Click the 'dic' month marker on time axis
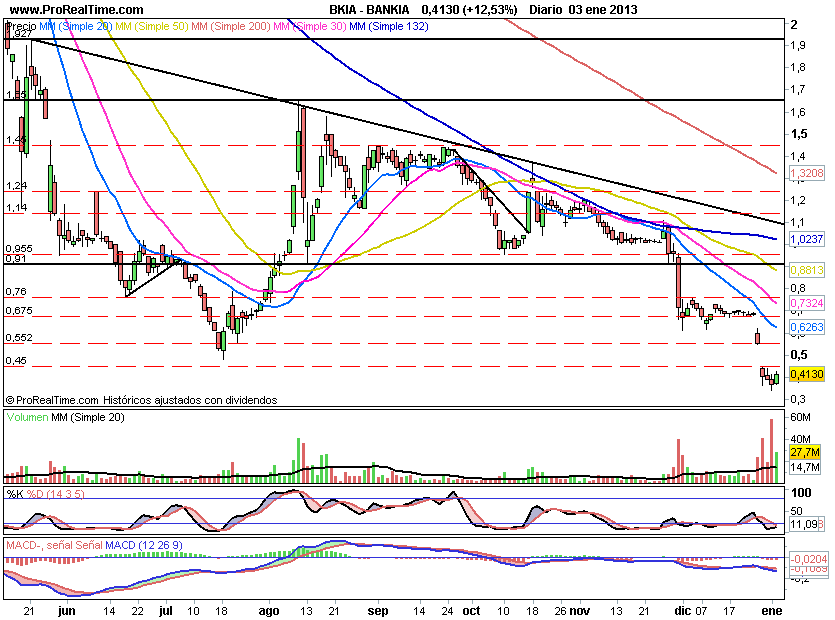This screenshot has height=620, width=835. click(x=682, y=610)
